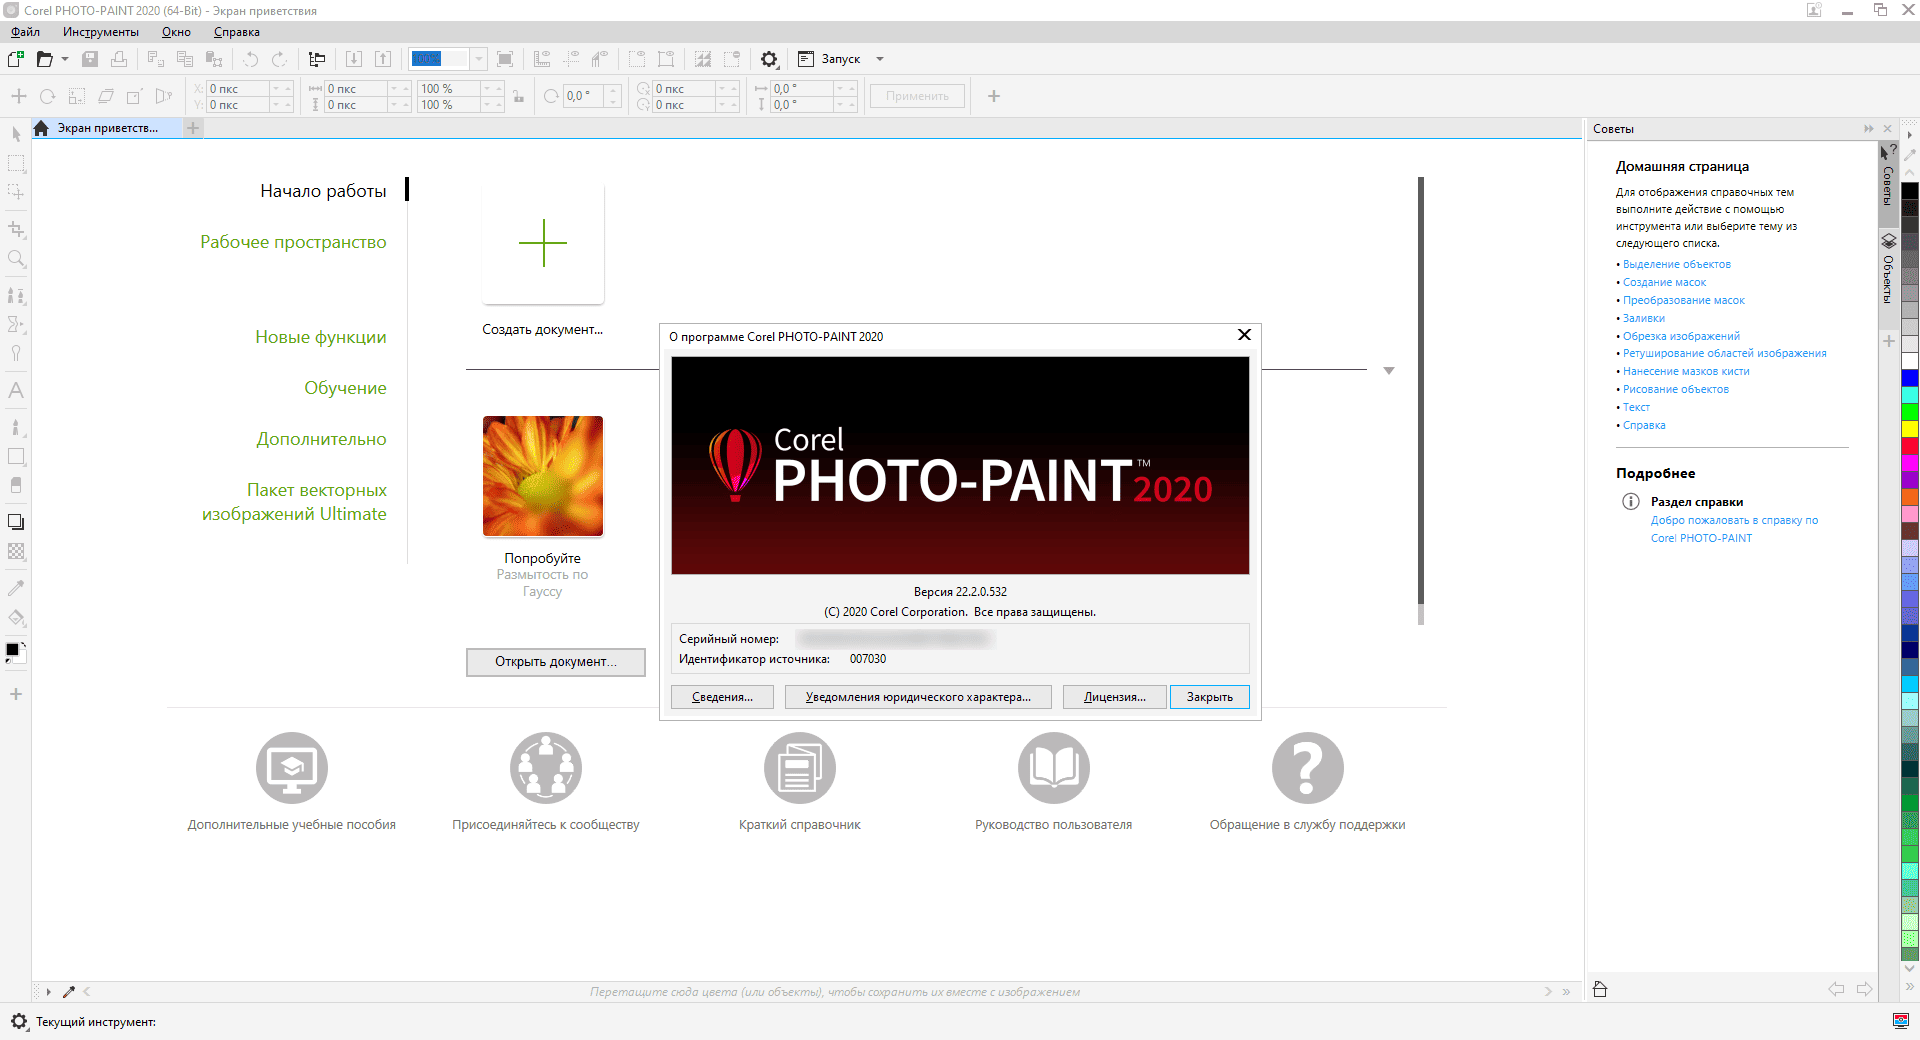The height and width of the screenshot is (1040, 1920).
Task: Expand the Open button dropdown arrow
Action: click(65, 59)
